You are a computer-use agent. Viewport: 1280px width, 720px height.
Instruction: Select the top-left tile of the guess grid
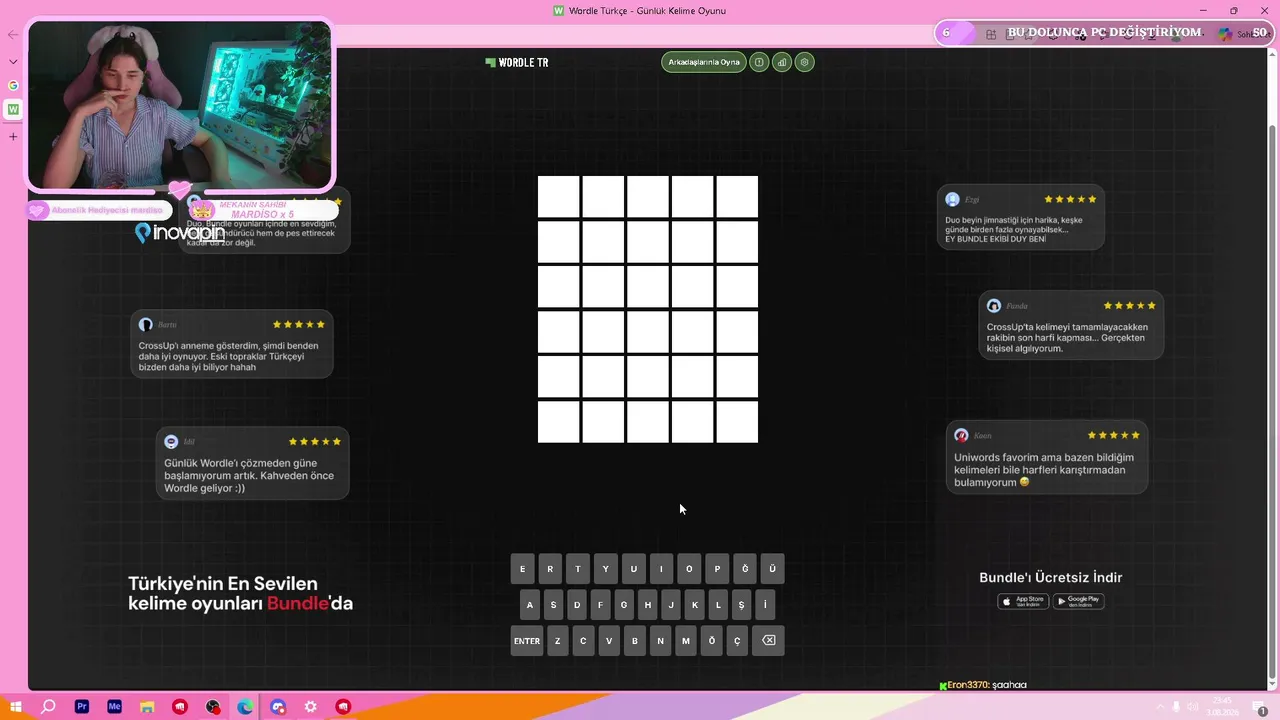(558, 197)
